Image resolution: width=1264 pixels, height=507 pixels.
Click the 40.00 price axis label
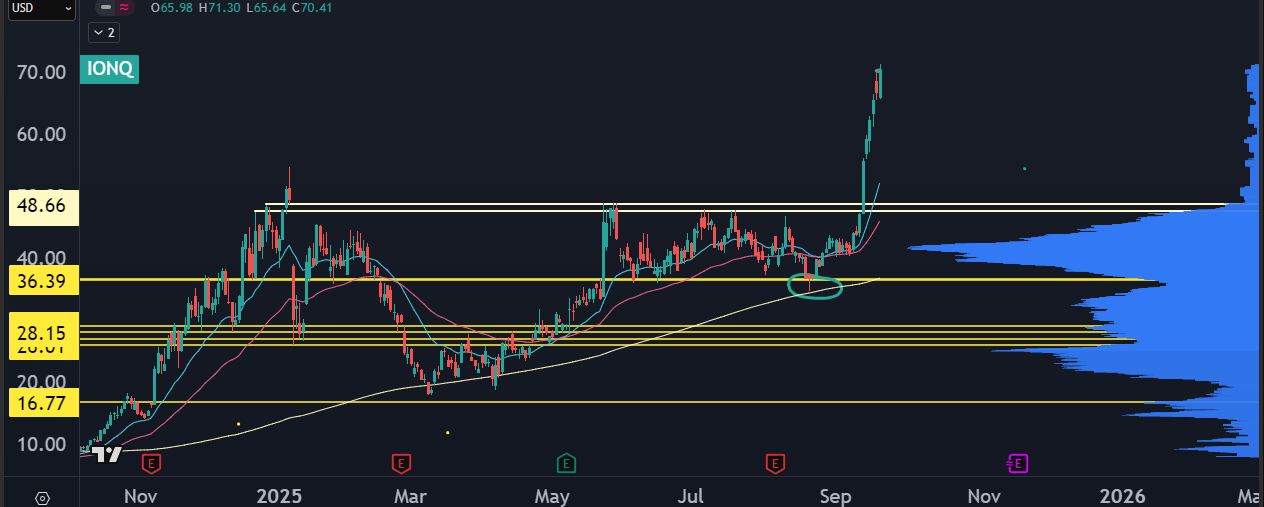point(41,258)
